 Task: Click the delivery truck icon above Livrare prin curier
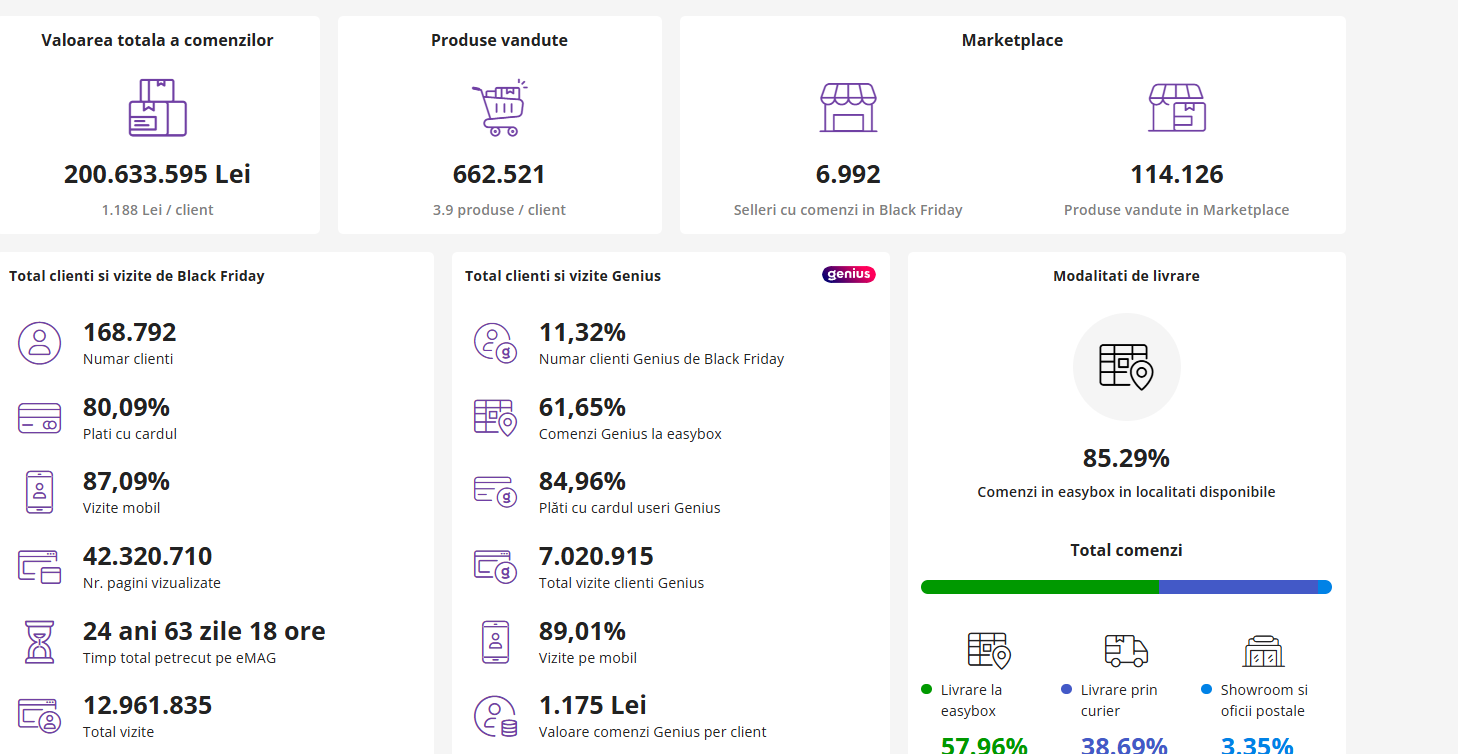click(x=1126, y=650)
